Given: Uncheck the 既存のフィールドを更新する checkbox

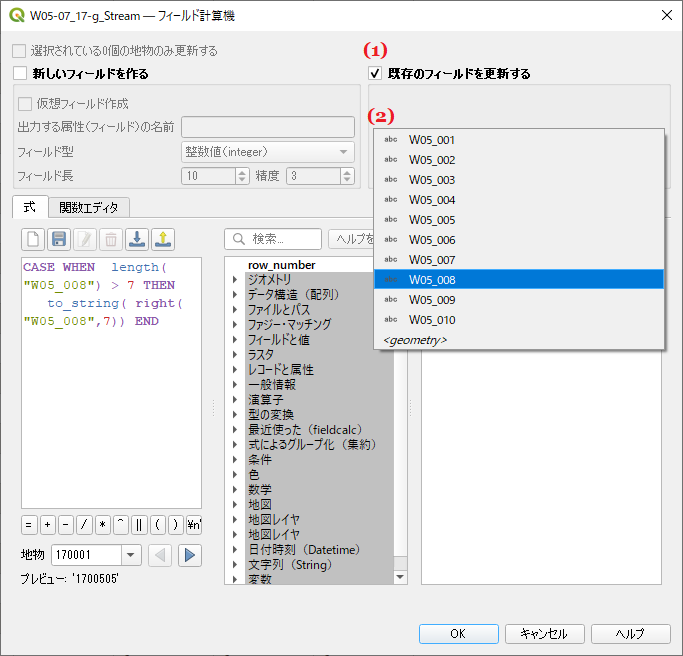Looking at the screenshot, I should tap(375, 74).
